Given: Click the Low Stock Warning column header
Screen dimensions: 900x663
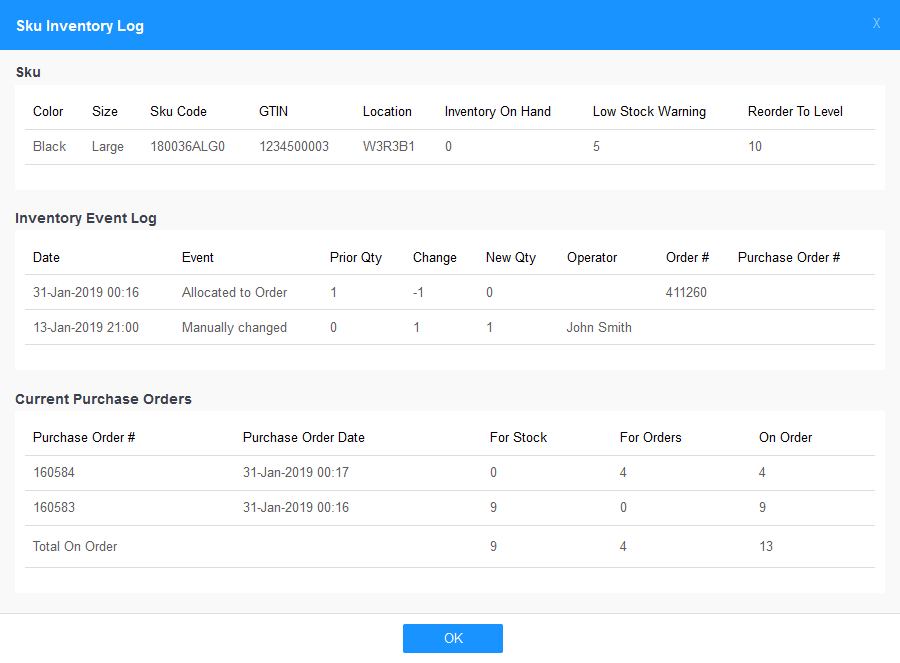Looking at the screenshot, I should (649, 112).
